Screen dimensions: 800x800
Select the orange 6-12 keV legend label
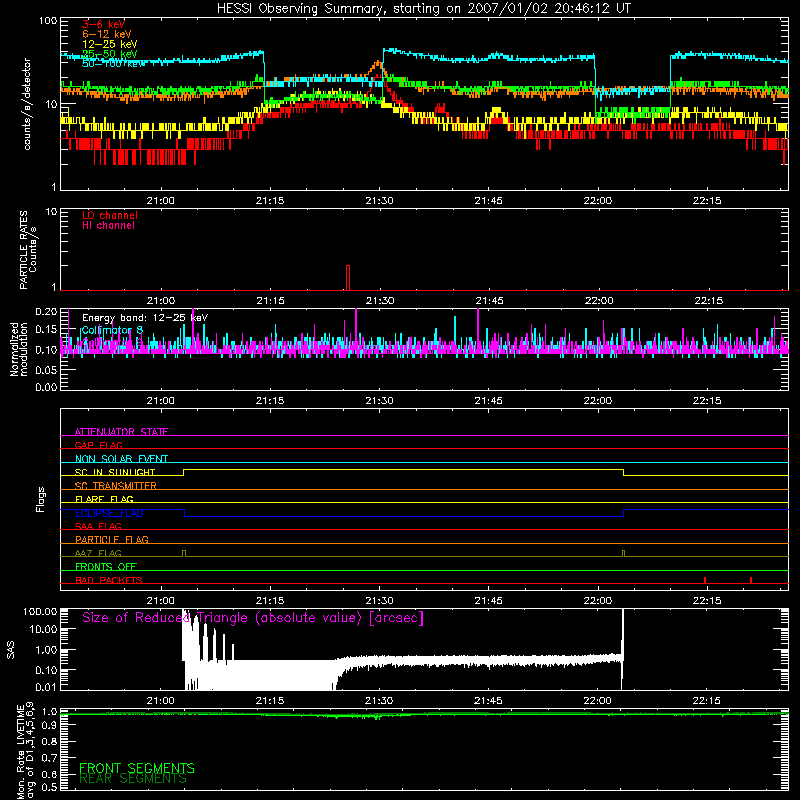pyautogui.click(x=107, y=34)
